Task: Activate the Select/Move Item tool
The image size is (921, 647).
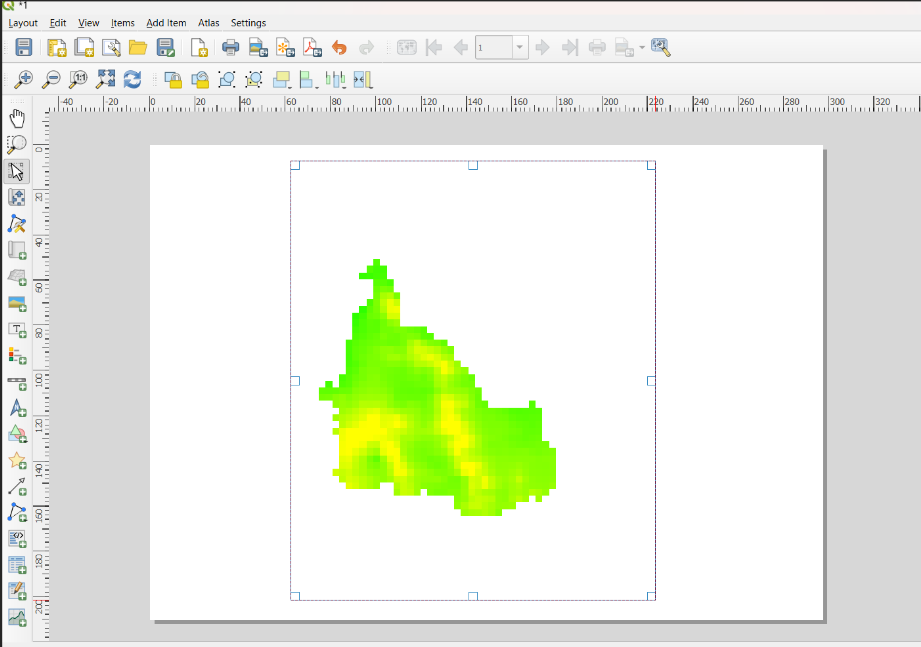Action: [17, 171]
